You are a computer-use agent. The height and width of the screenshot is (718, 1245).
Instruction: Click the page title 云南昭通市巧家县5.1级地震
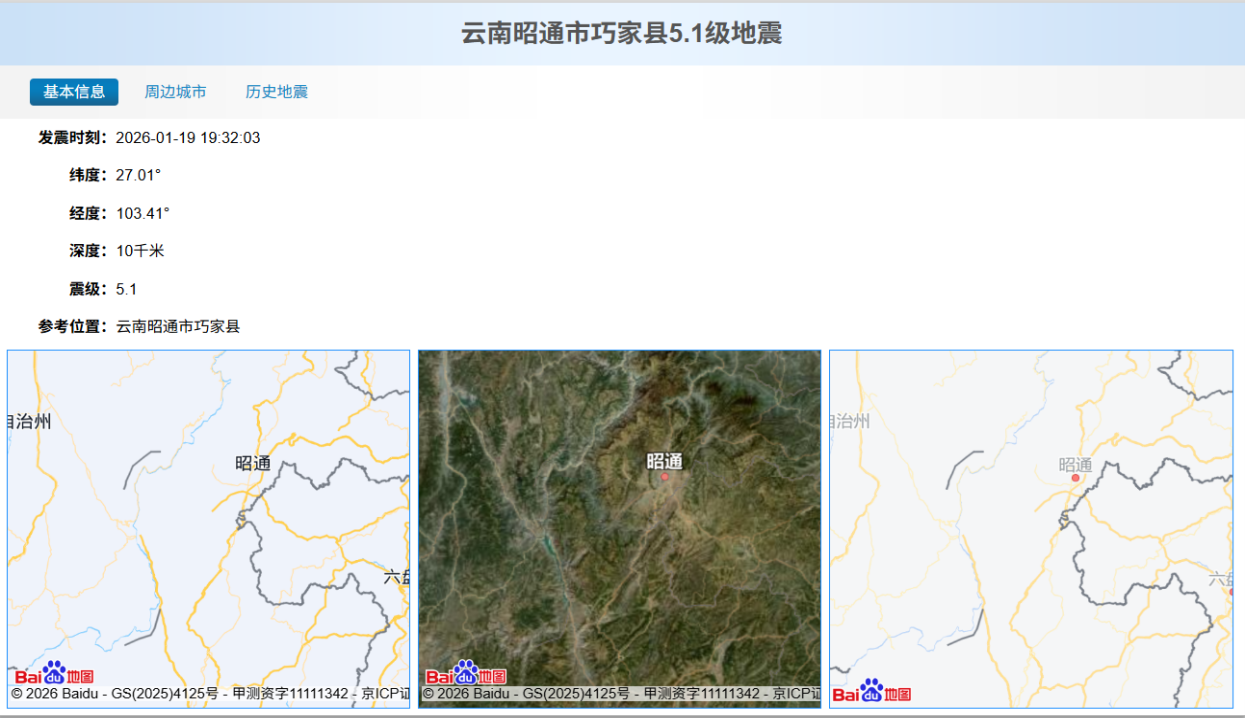[x=622, y=32]
